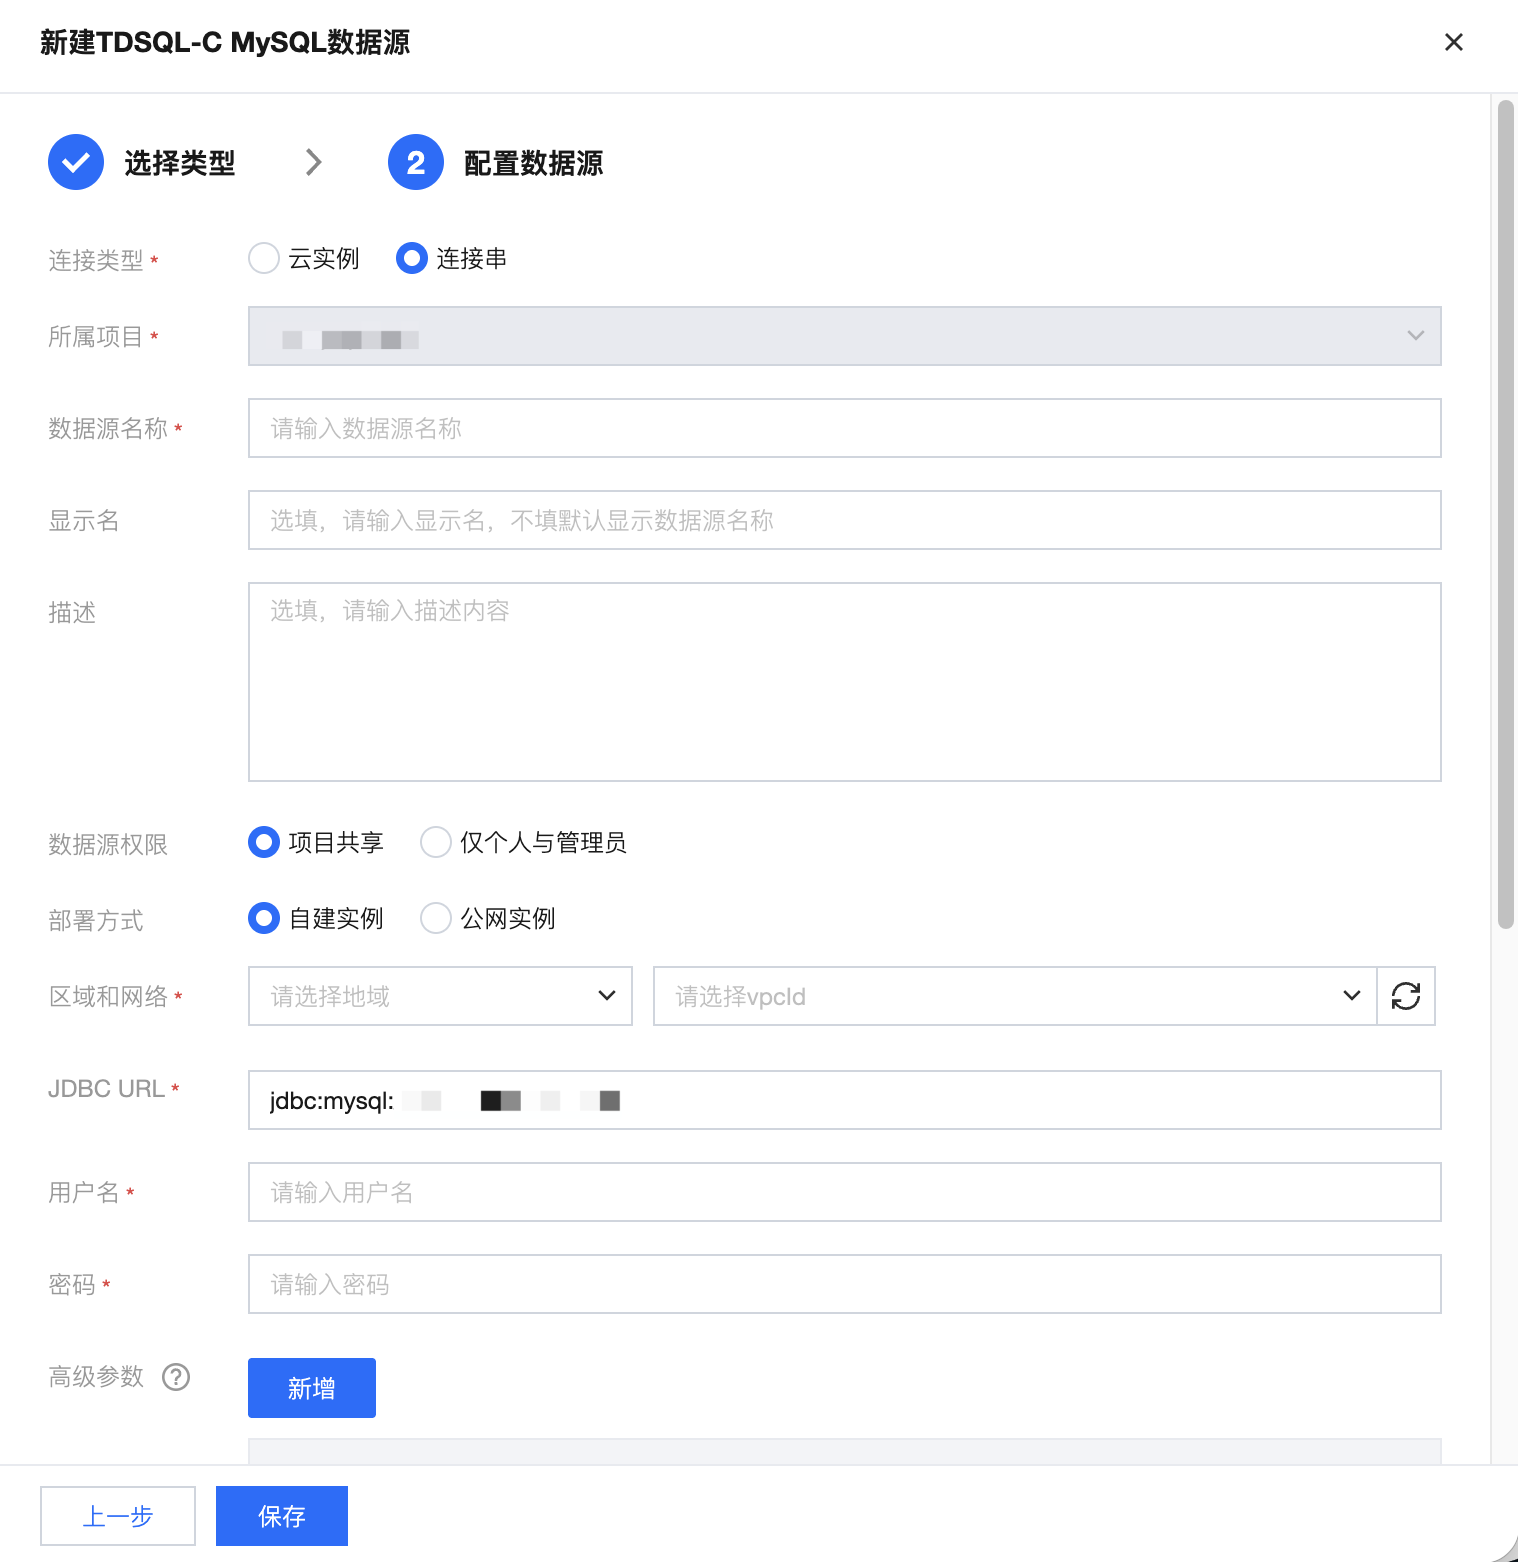
Task: Select the 连接串 connection type
Action: [x=412, y=258]
